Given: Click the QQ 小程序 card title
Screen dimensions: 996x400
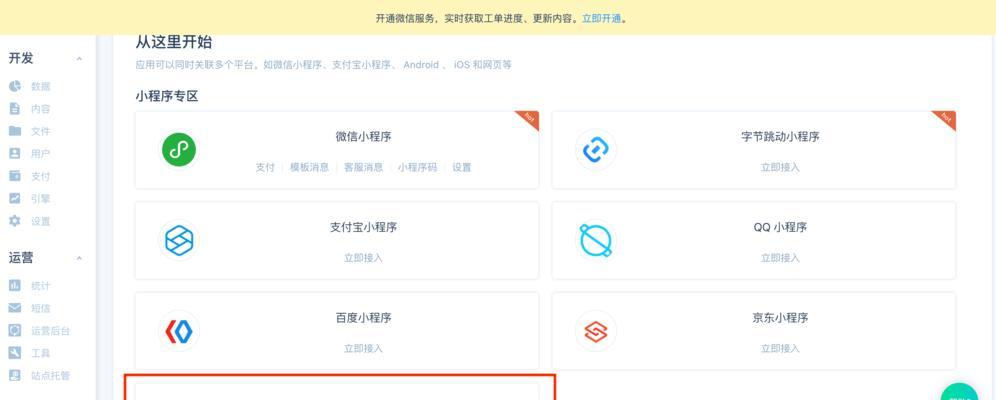Looking at the screenshot, I should coord(780,227).
